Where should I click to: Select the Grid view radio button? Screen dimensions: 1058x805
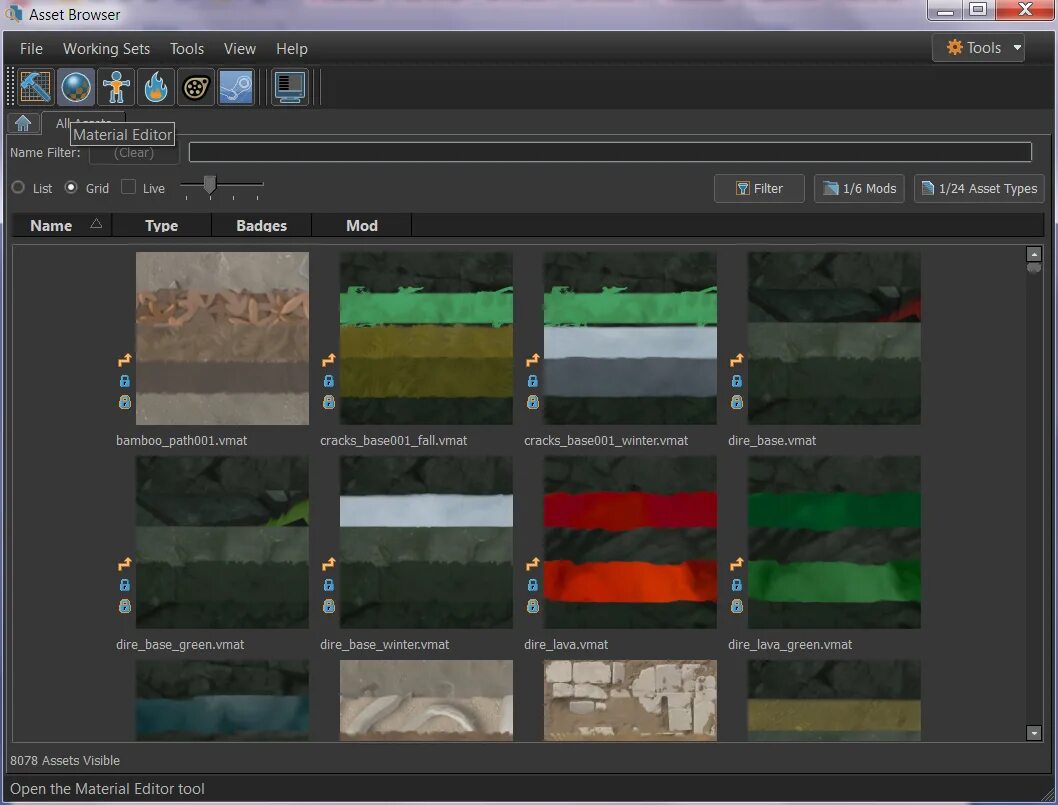pos(71,188)
